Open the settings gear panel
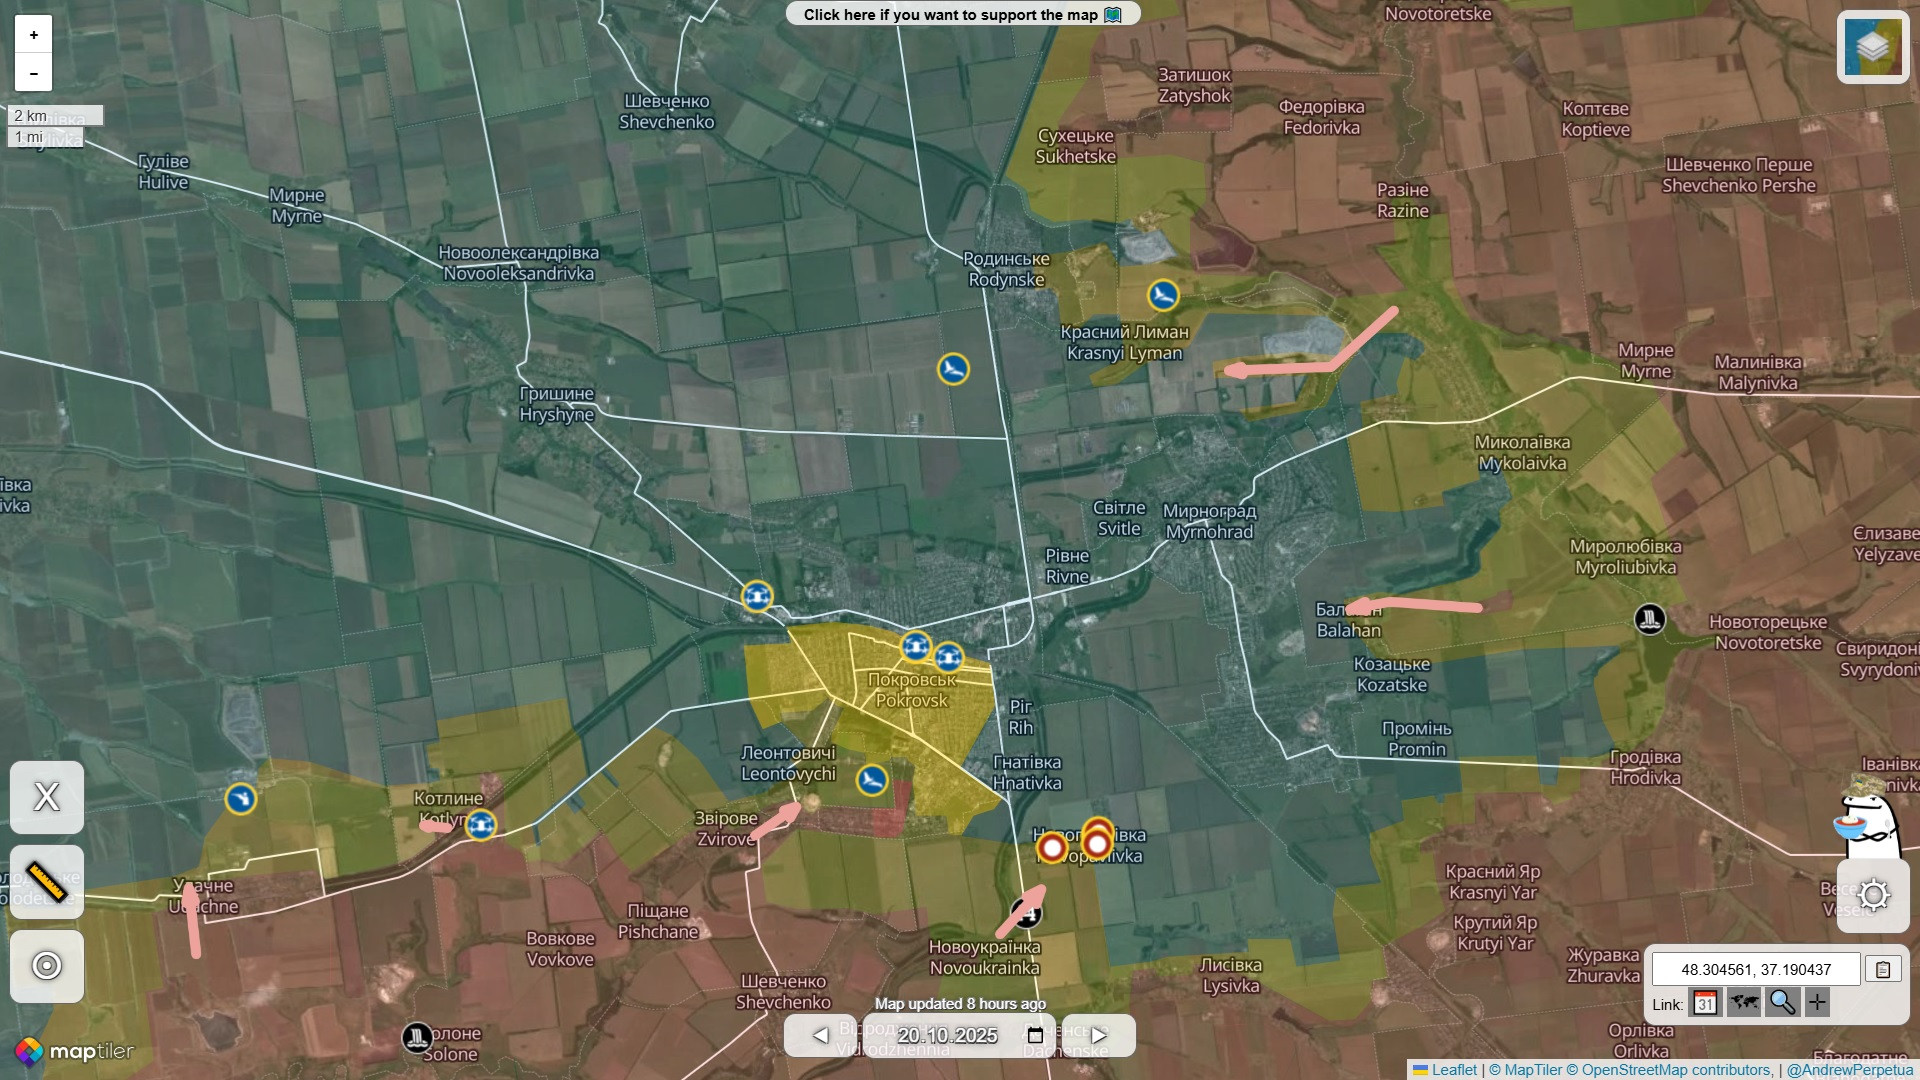 (x=1873, y=895)
